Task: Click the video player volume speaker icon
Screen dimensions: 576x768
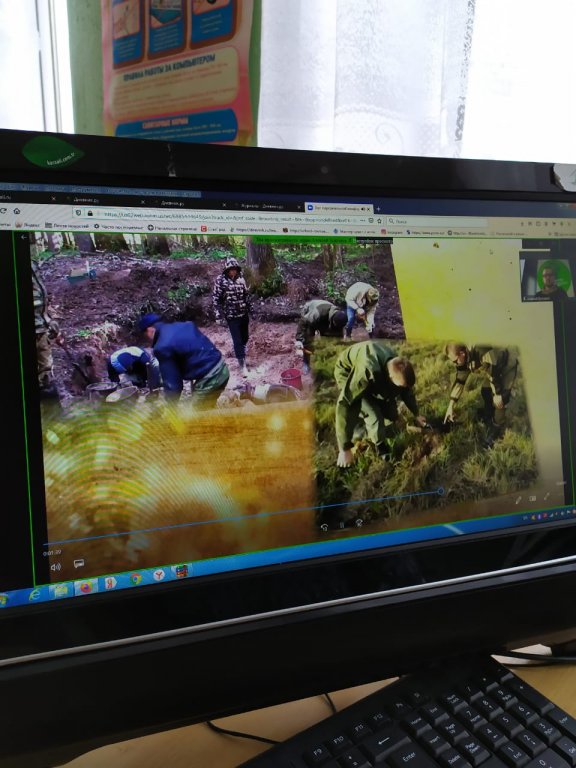Action: point(55,567)
